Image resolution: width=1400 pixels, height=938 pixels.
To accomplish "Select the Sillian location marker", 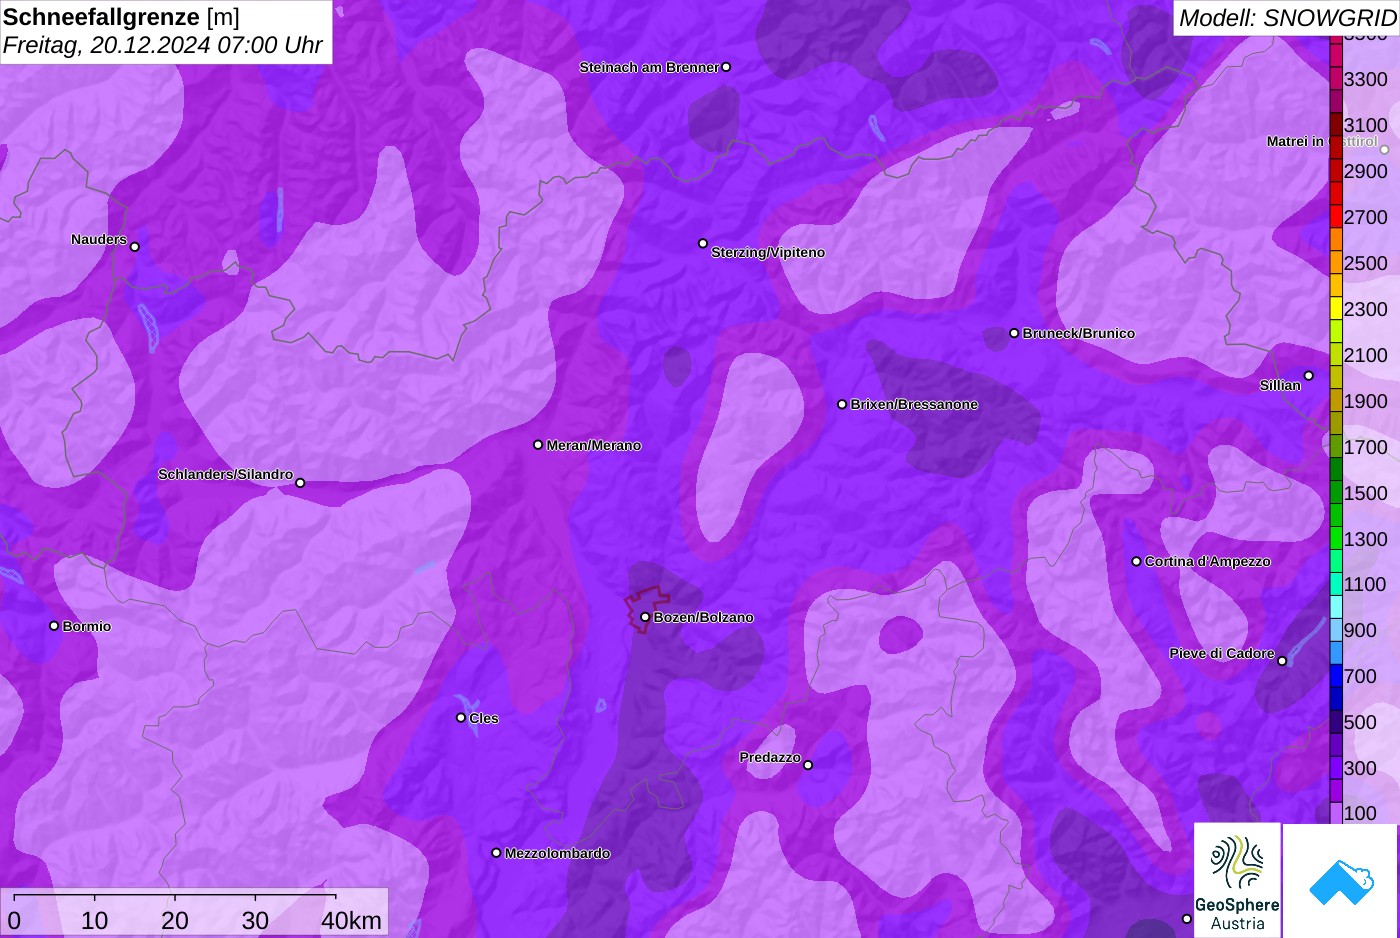I will point(1308,376).
